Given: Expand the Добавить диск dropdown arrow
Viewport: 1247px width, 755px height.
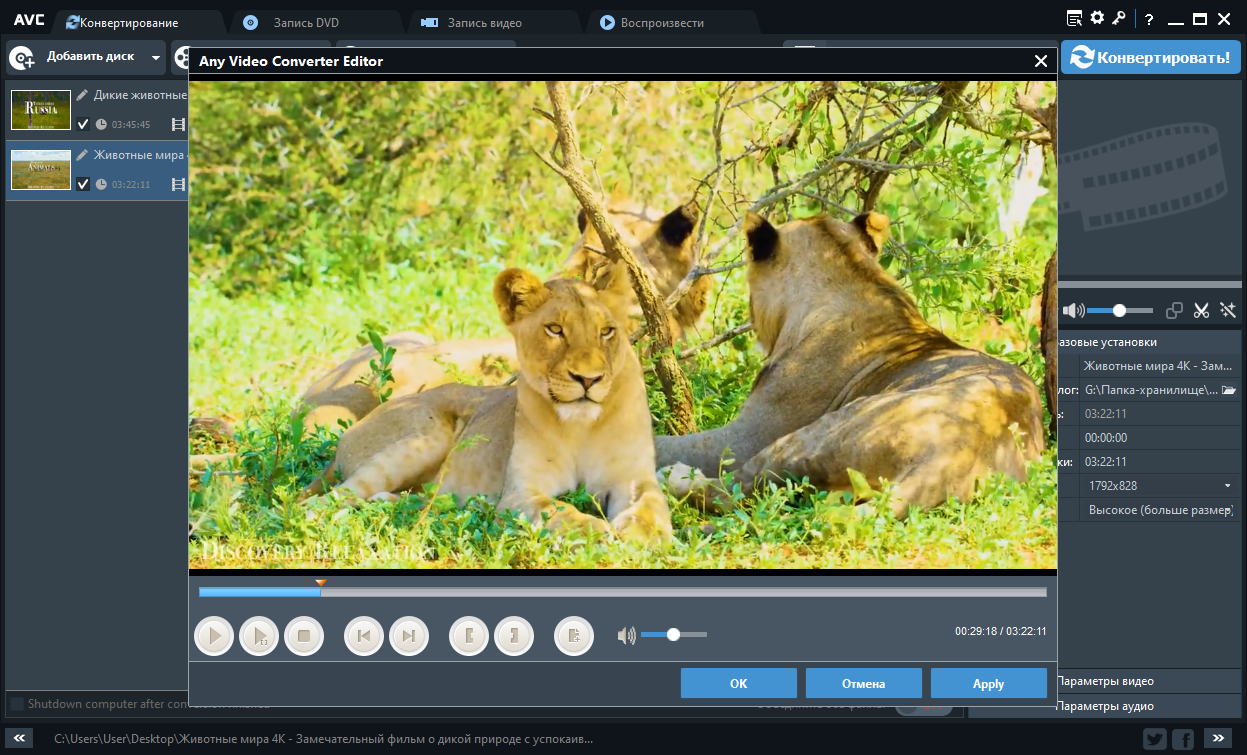Looking at the screenshot, I should (x=155, y=58).
